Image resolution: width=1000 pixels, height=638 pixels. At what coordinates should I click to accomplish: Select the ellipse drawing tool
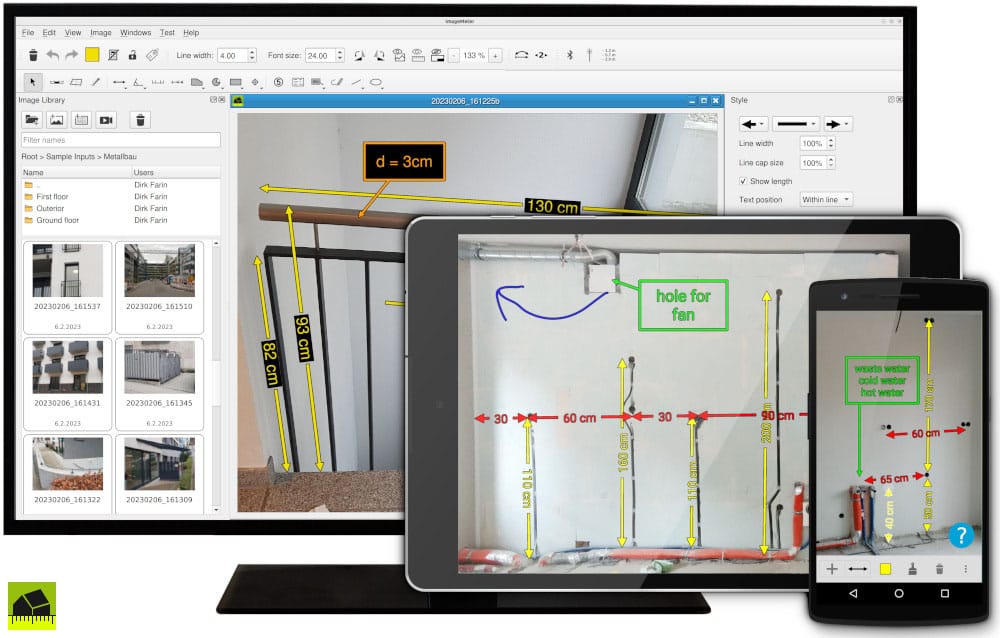(376, 82)
